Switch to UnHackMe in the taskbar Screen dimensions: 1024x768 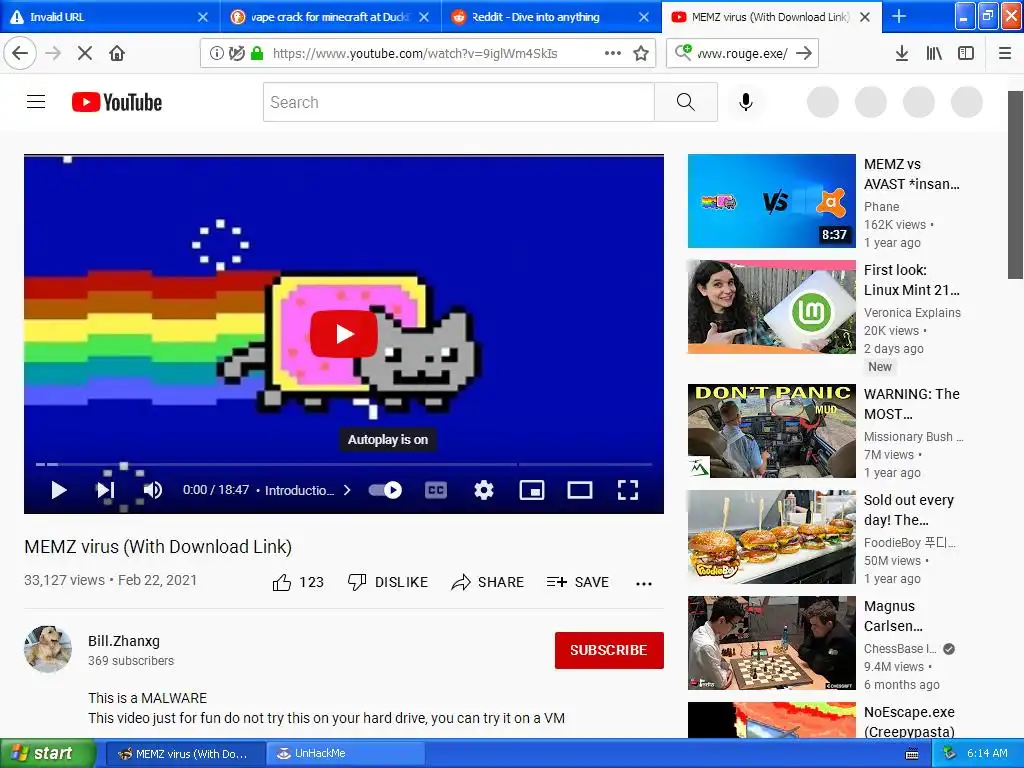[x=346, y=753]
